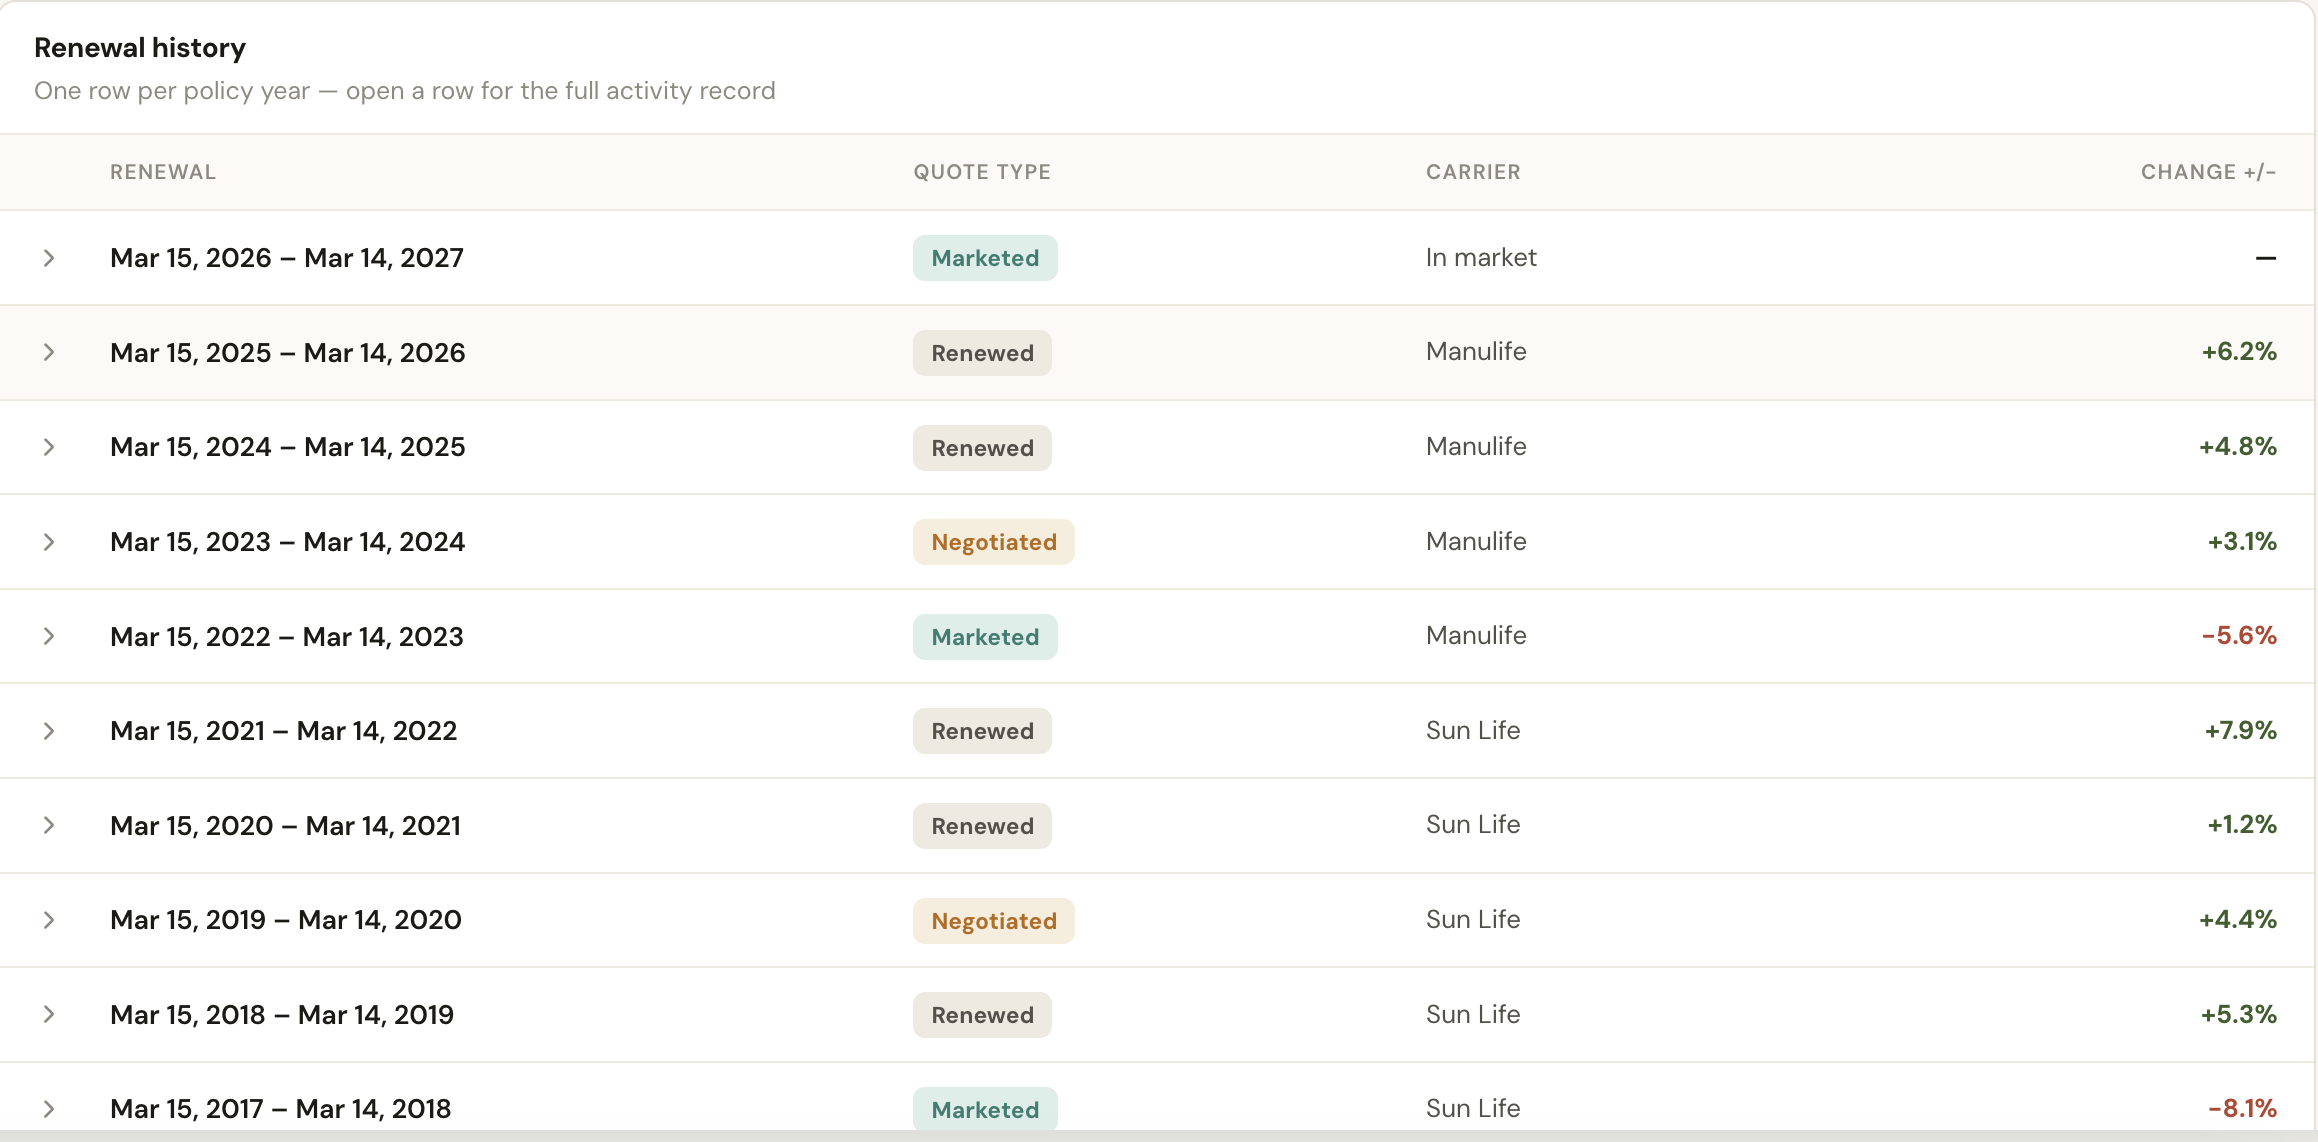Image resolution: width=2318 pixels, height=1142 pixels.
Task: Click the 'In market' carrier cell
Action: 1481,257
